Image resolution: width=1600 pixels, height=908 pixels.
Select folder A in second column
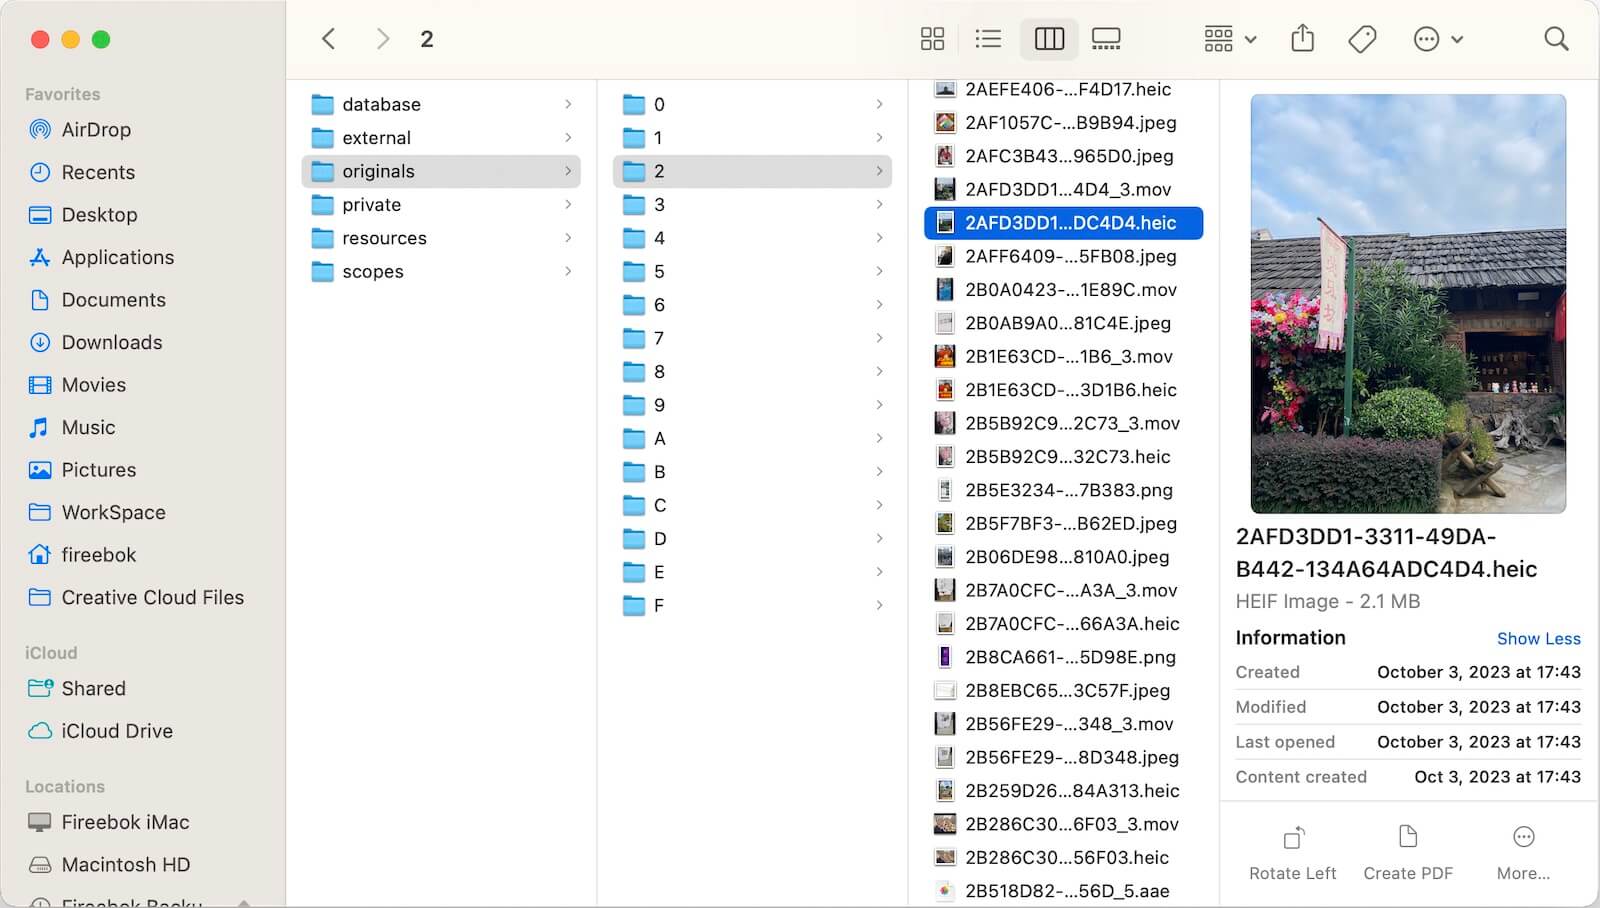click(x=752, y=438)
